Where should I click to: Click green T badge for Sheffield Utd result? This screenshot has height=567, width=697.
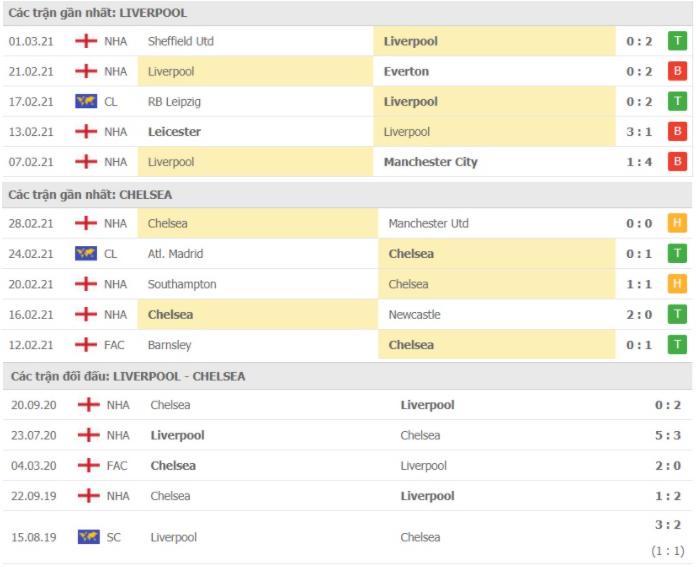coord(677,41)
